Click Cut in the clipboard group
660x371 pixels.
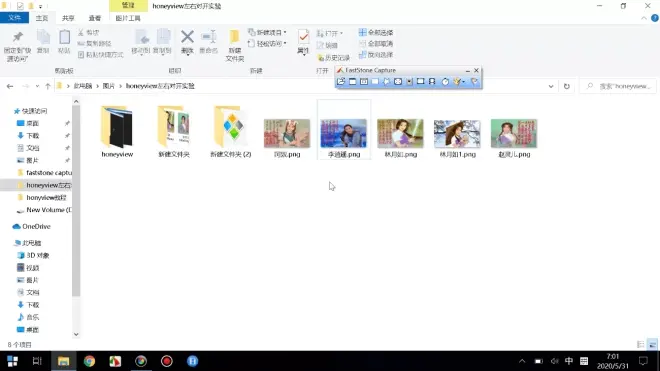pos(88,32)
